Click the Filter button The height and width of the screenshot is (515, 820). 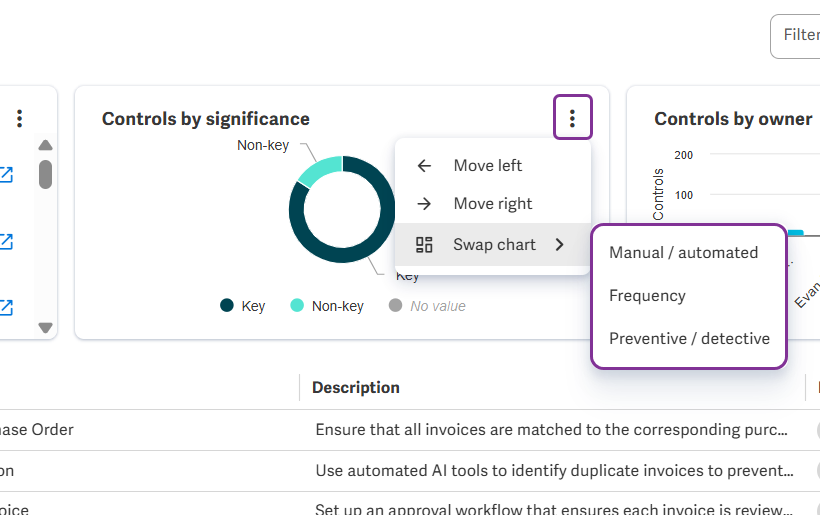pyautogui.click(x=795, y=36)
